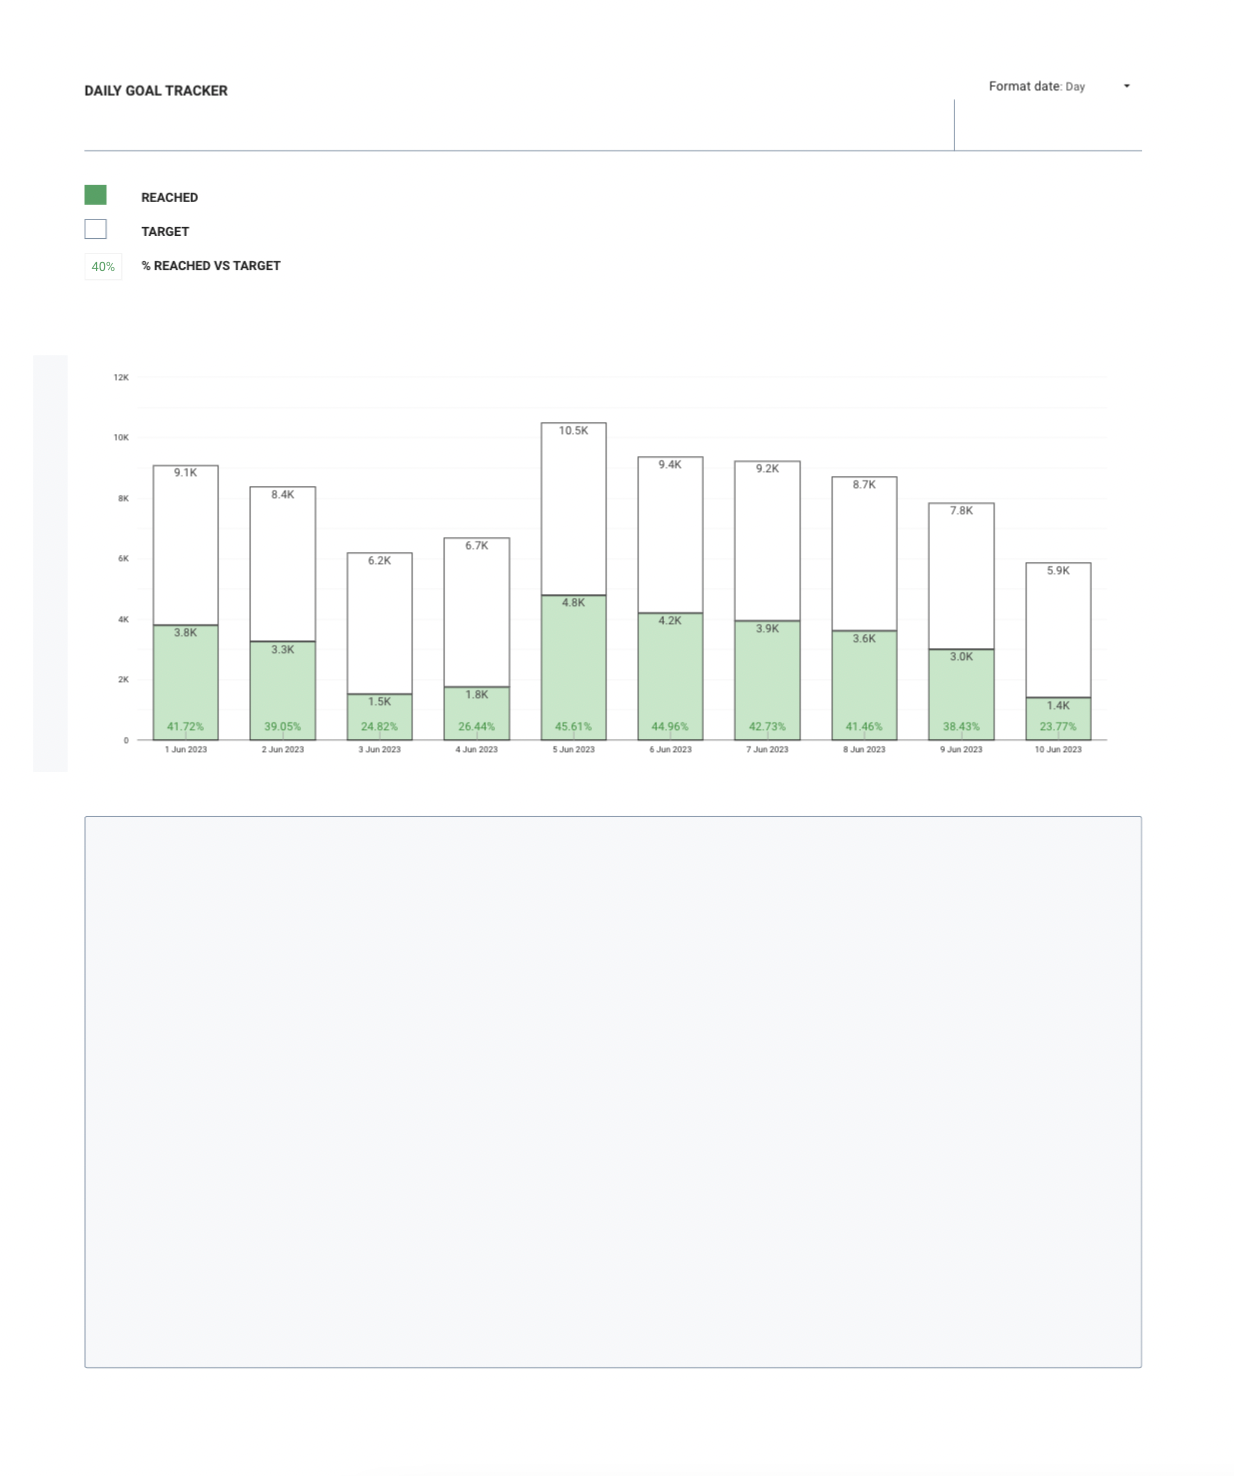The image size is (1234, 1476).
Task: Select the 3.6K reached bar for 8 Jun
Action: (x=864, y=685)
